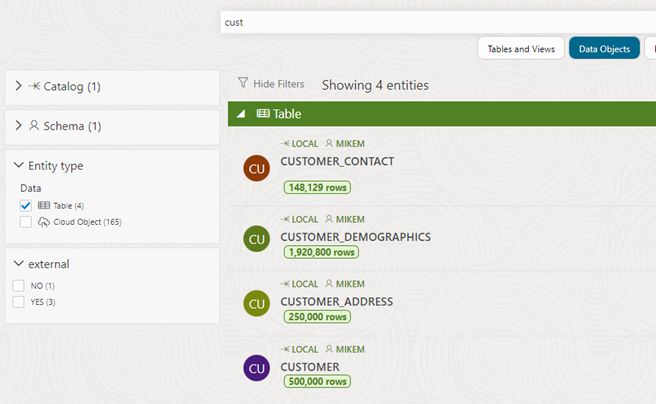Click the CUSTOMER_DEMOGRAPHICS avatar icon
The width and height of the screenshot is (656, 404).
256,239
